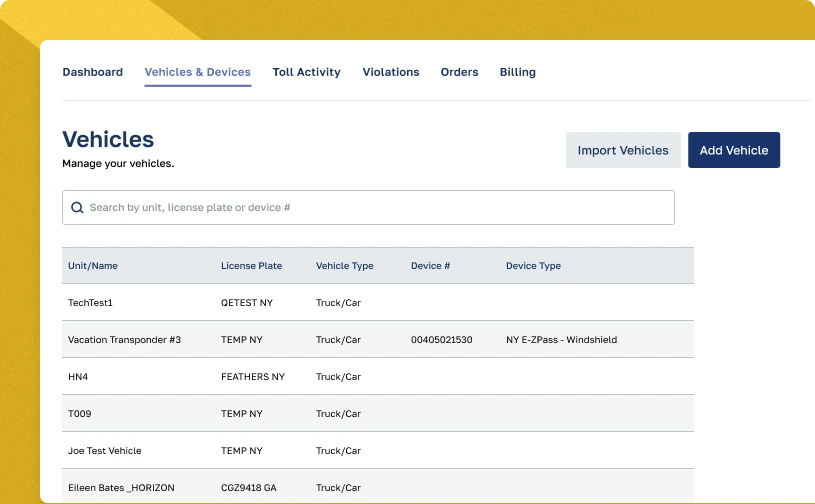Sort by the Unit/Name column header
Screen dimensions: 815x504
93,266
